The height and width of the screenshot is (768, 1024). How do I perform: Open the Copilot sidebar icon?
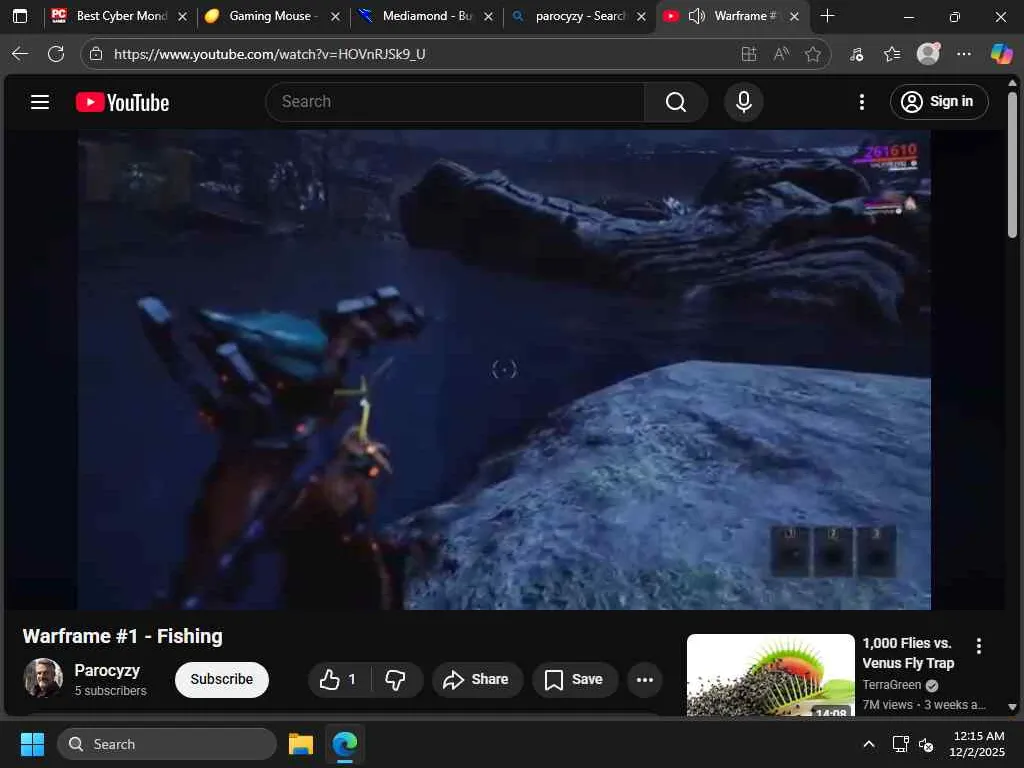(1001, 54)
